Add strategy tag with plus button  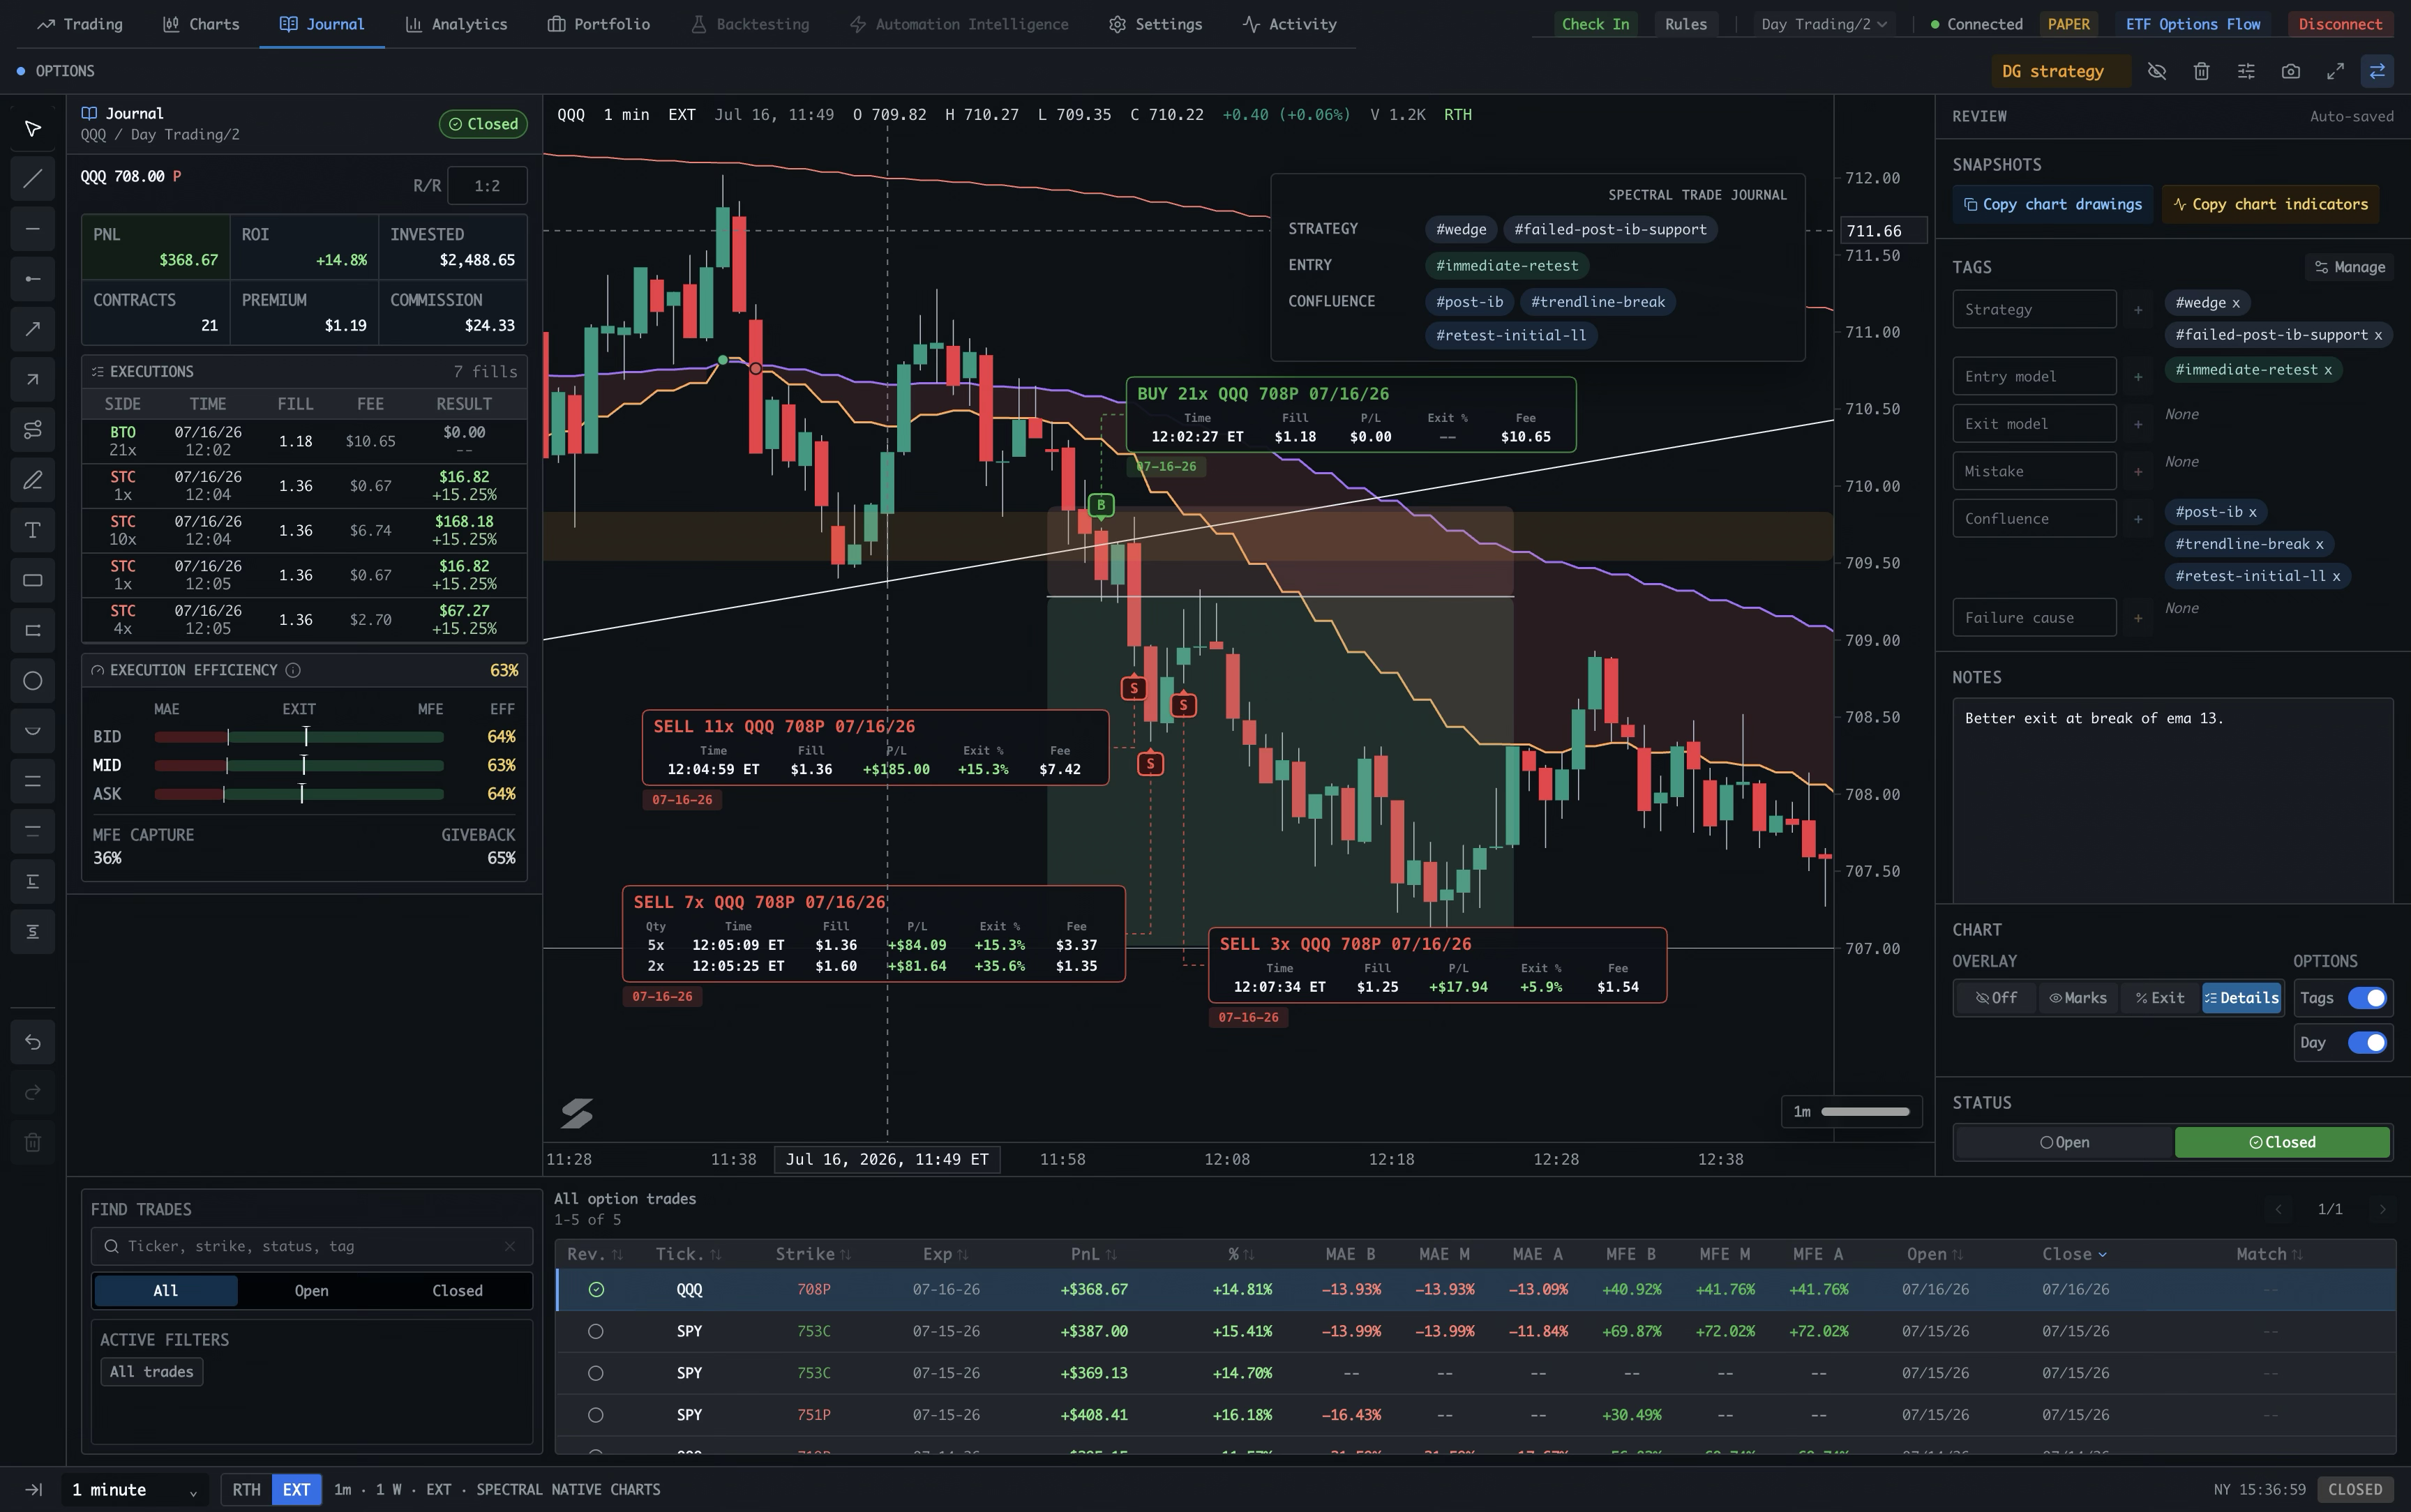point(2138,310)
